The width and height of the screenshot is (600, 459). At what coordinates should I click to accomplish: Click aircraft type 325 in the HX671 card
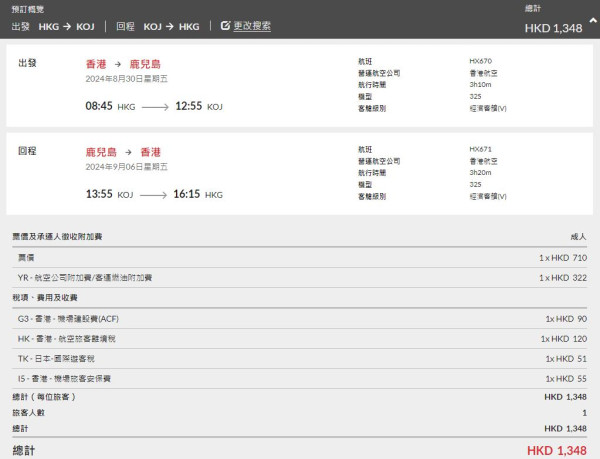(x=476, y=184)
